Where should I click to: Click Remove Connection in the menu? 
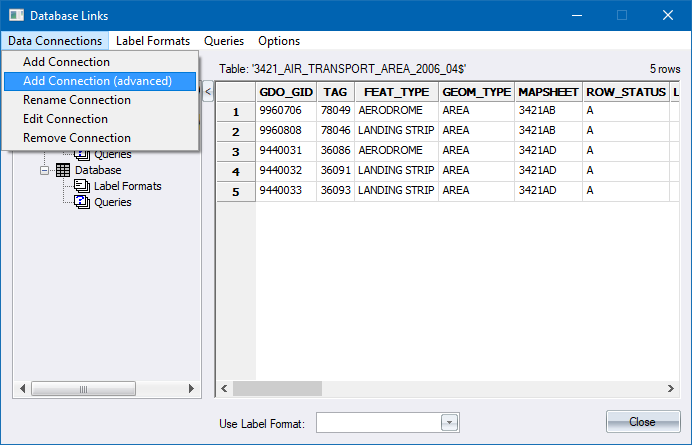pos(77,138)
